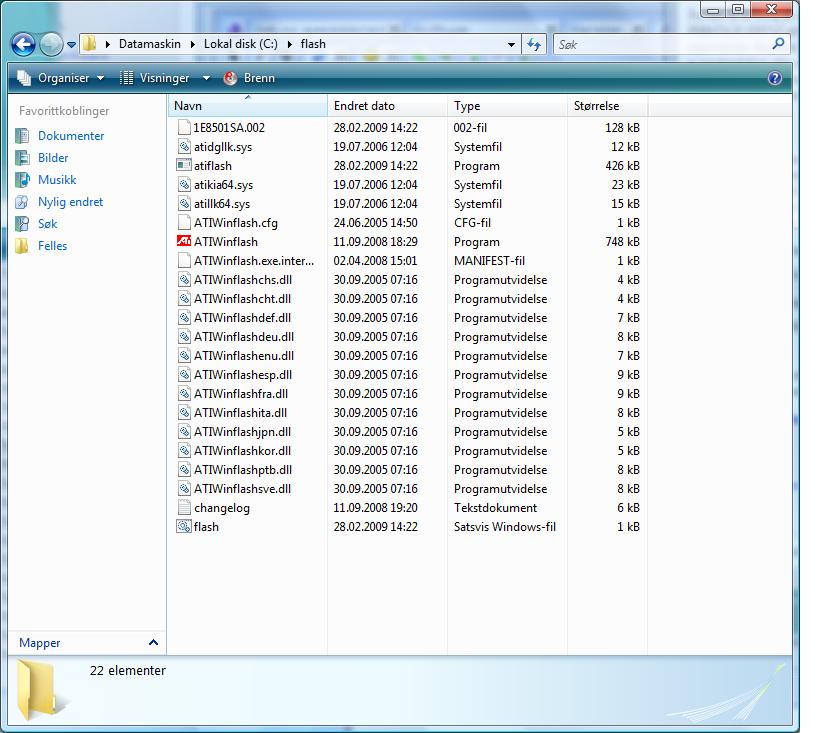This screenshot has height=733, width=840.
Task: Navigate to Lokal disk (C:) breadcrumb
Action: [241, 44]
